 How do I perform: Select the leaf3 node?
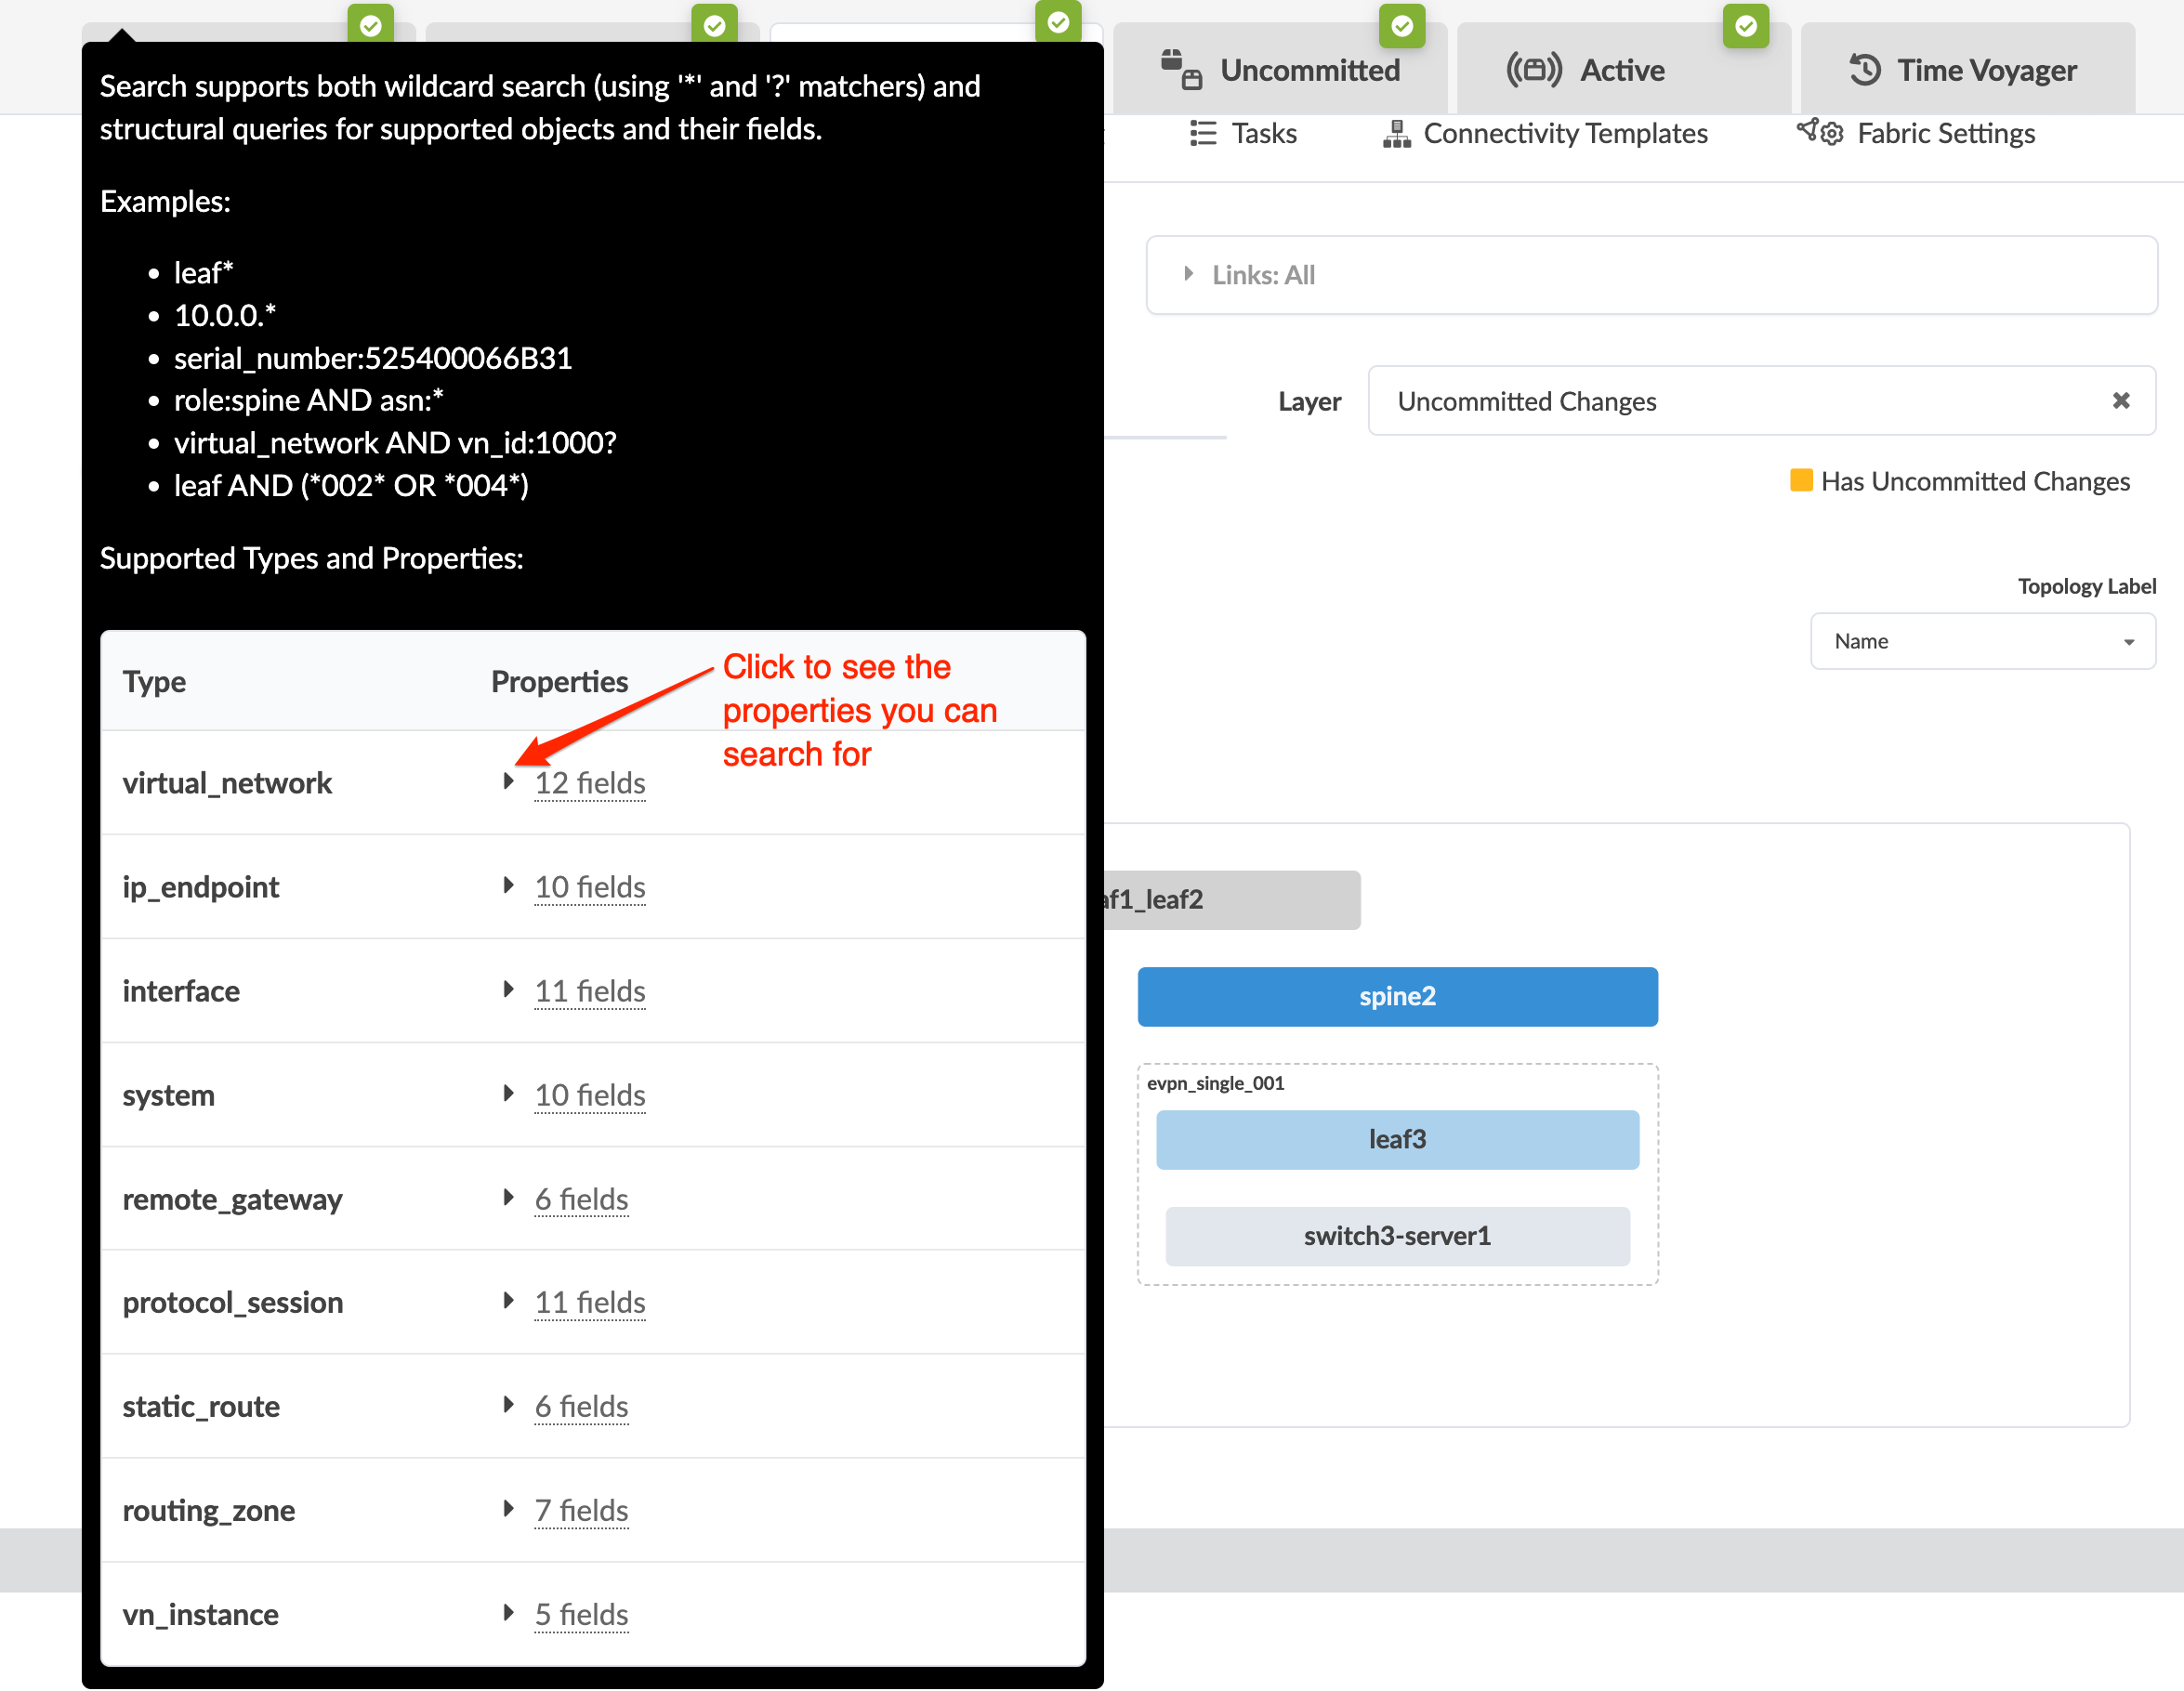coord(1396,1139)
